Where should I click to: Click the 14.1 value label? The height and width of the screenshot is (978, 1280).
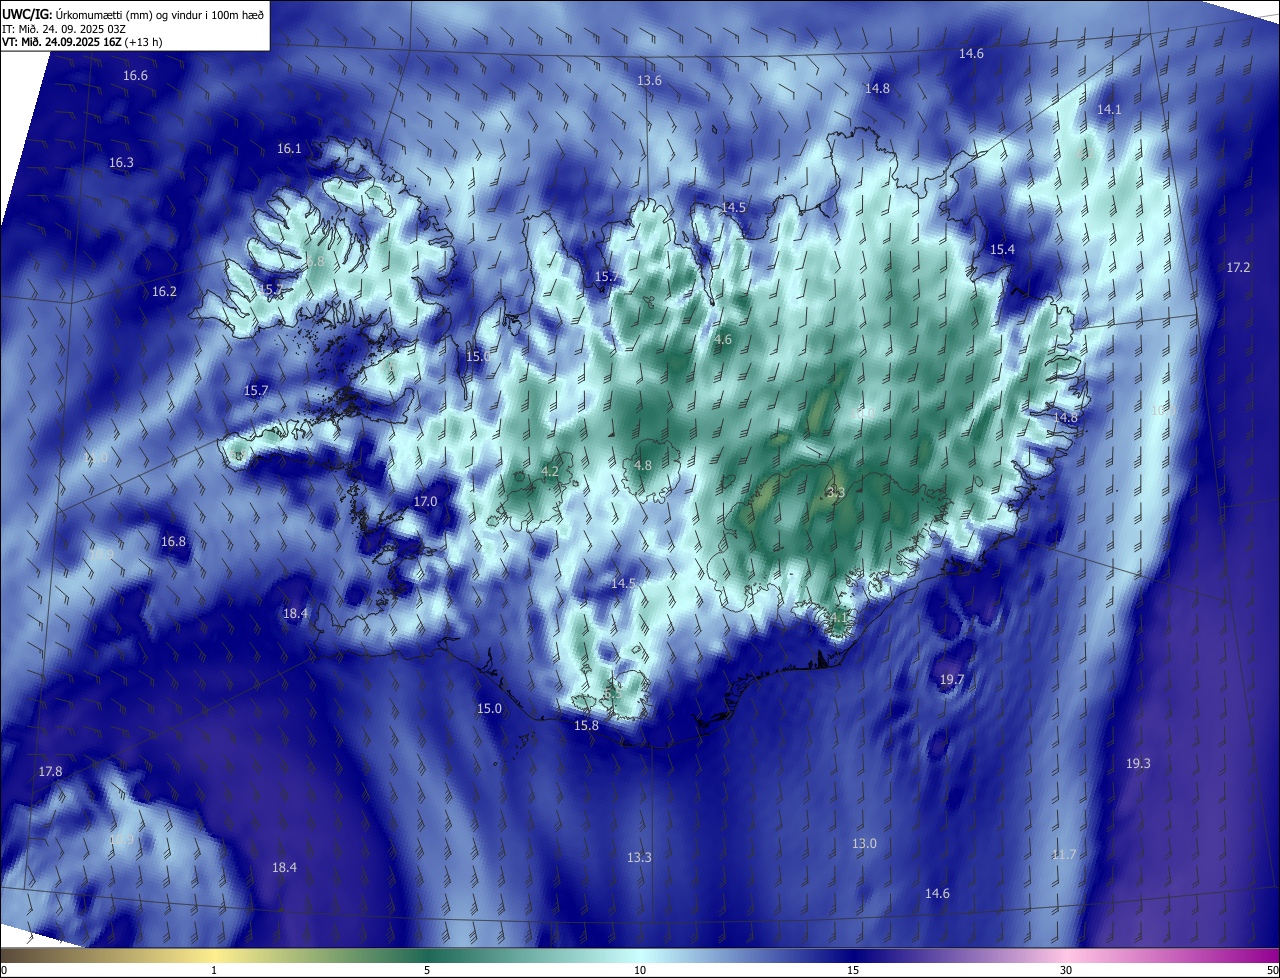[1109, 109]
